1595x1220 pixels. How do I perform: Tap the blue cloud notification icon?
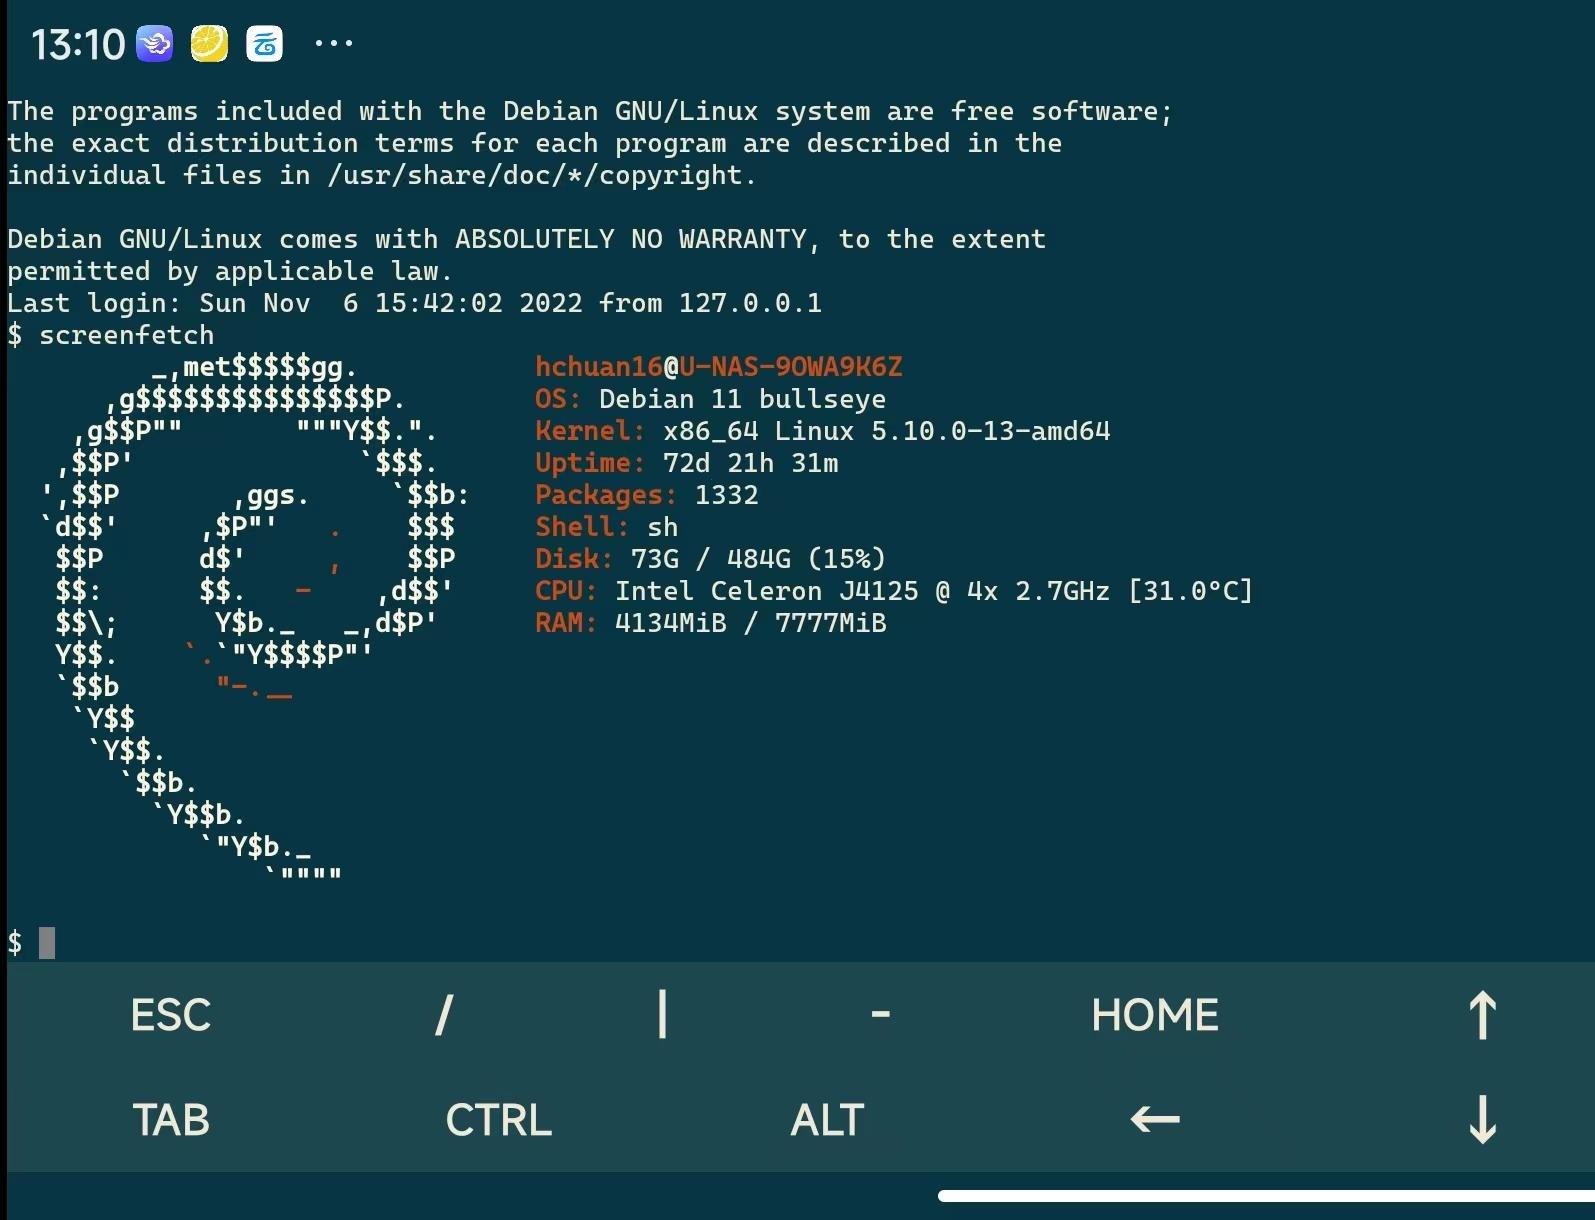coord(264,44)
